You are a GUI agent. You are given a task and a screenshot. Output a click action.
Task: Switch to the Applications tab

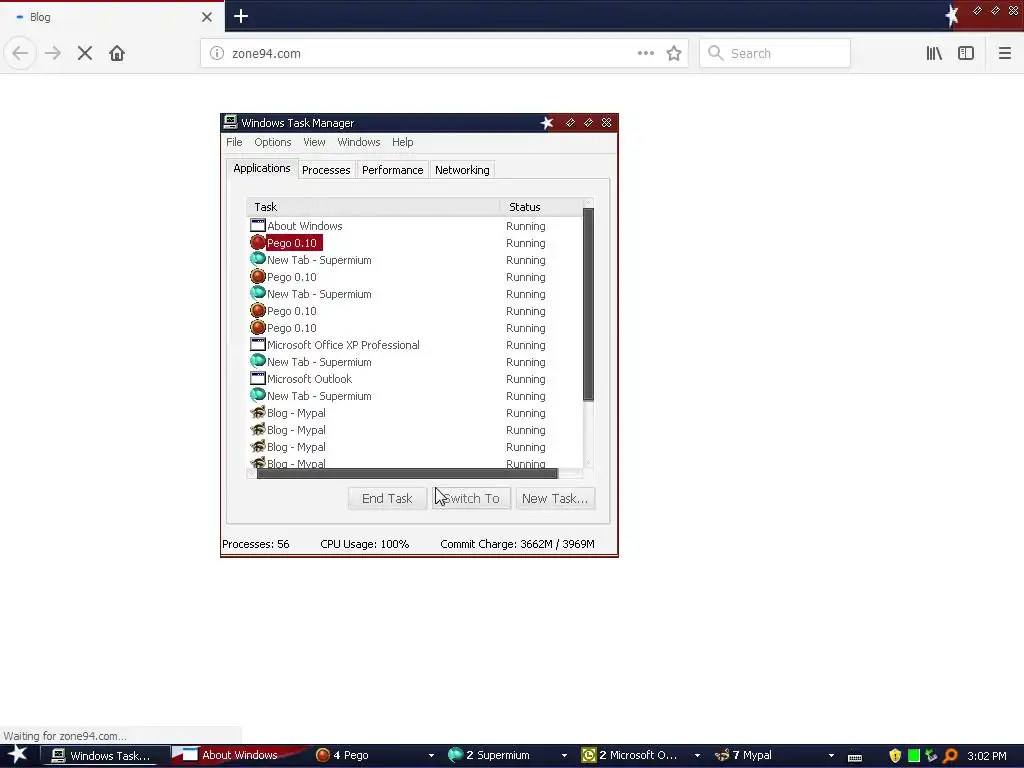coord(262,168)
